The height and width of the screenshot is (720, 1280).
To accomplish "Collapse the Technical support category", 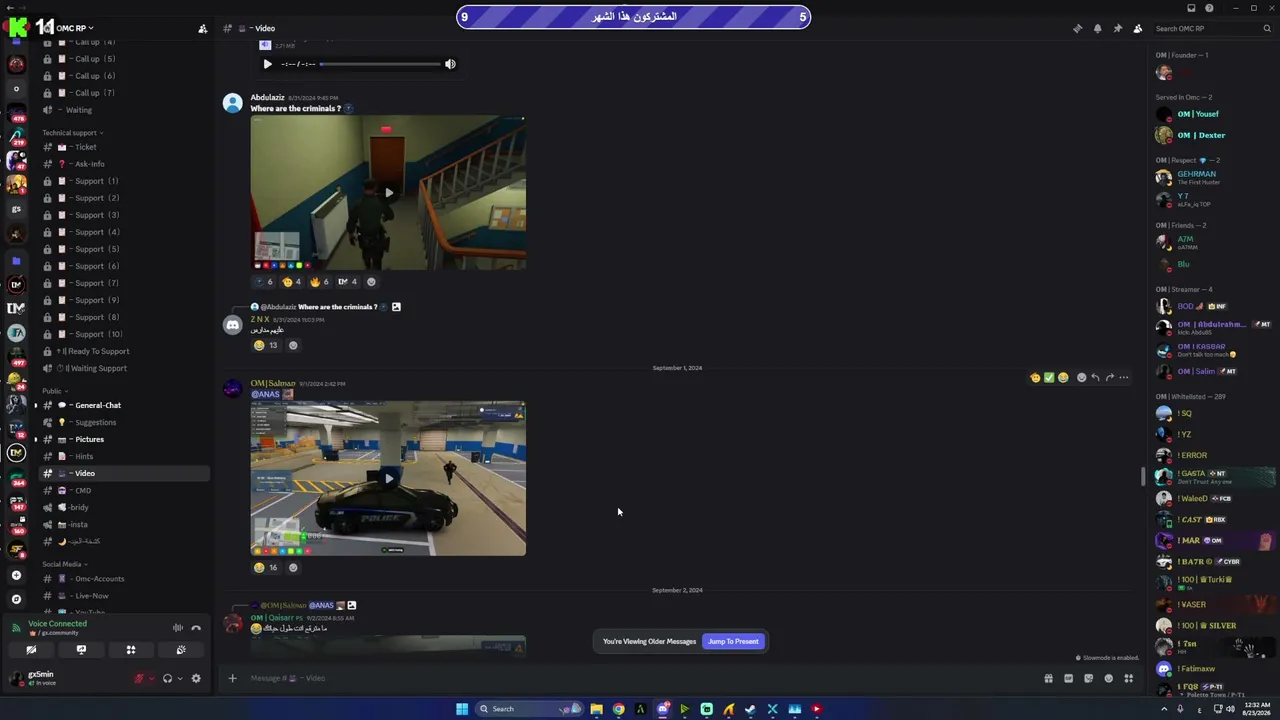I will pos(72,133).
